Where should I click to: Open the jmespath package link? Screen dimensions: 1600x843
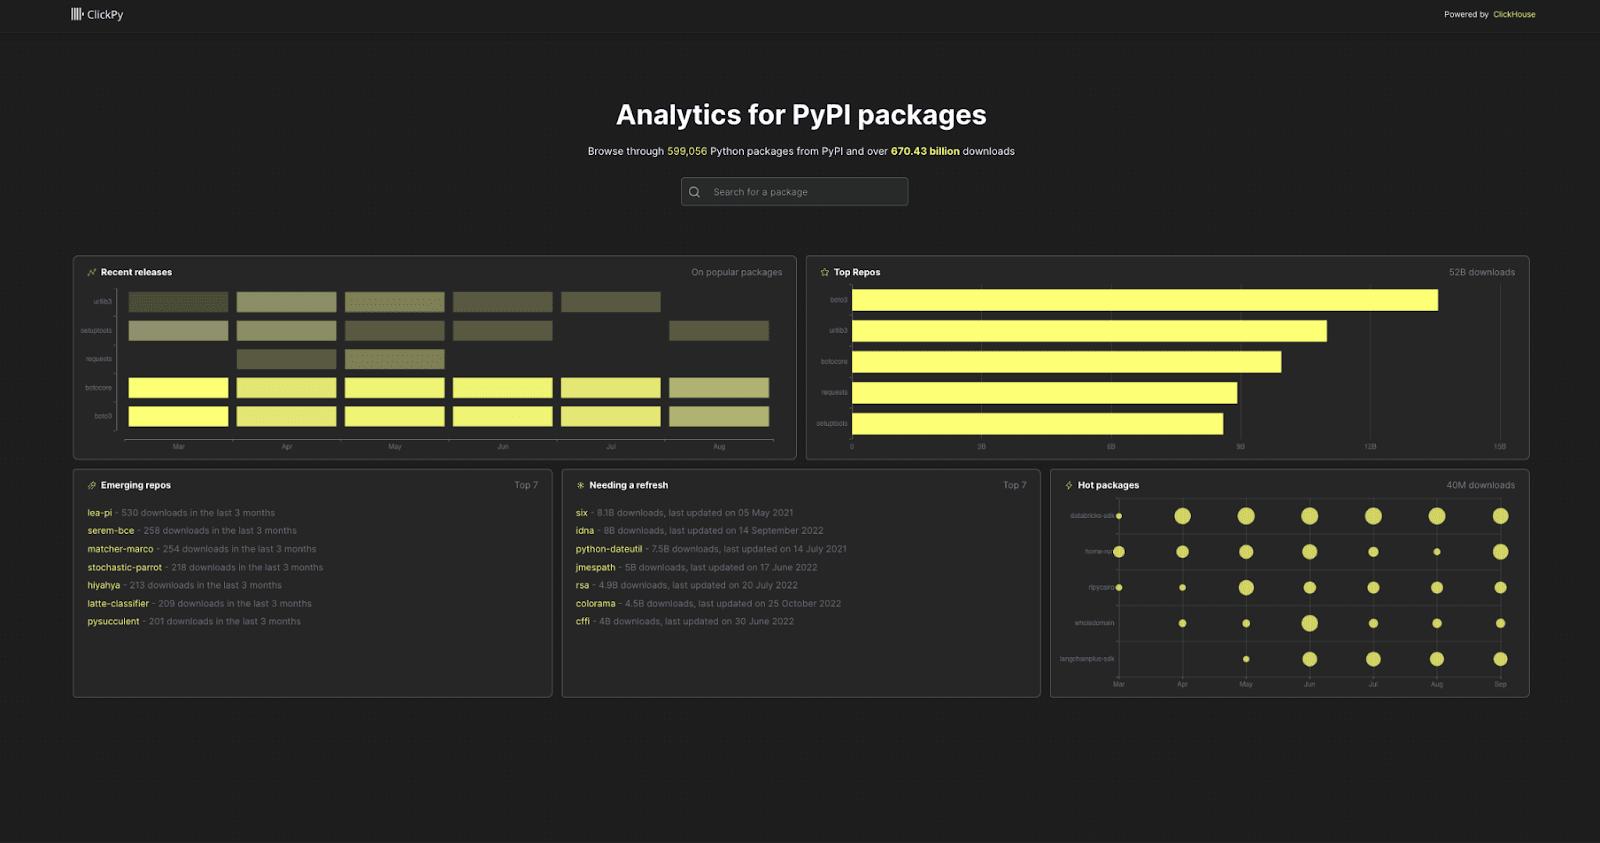click(595, 567)
